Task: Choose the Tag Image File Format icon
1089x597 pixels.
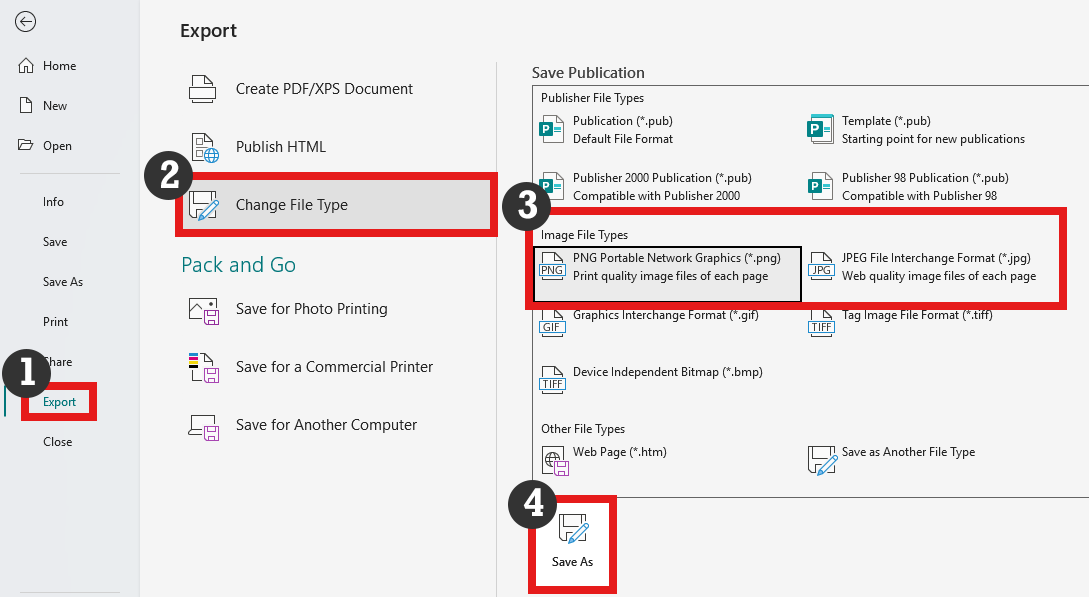Action: pos(821,323)
